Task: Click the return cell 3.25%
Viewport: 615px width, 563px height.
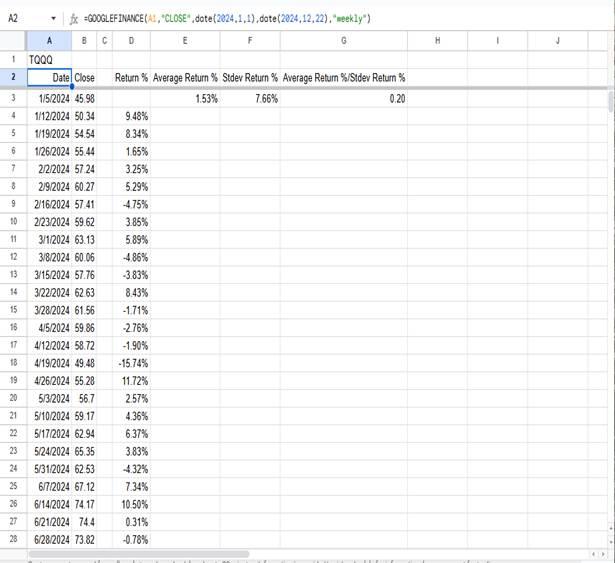Action: pyautogui.click(x=131, y=169)
